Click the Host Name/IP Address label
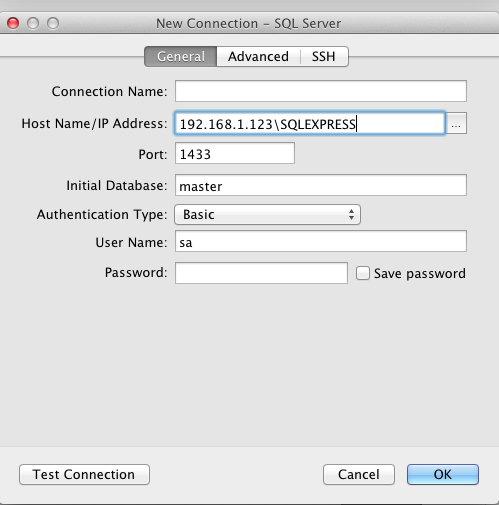Screen dimensions: 499x505 point(94,123)
